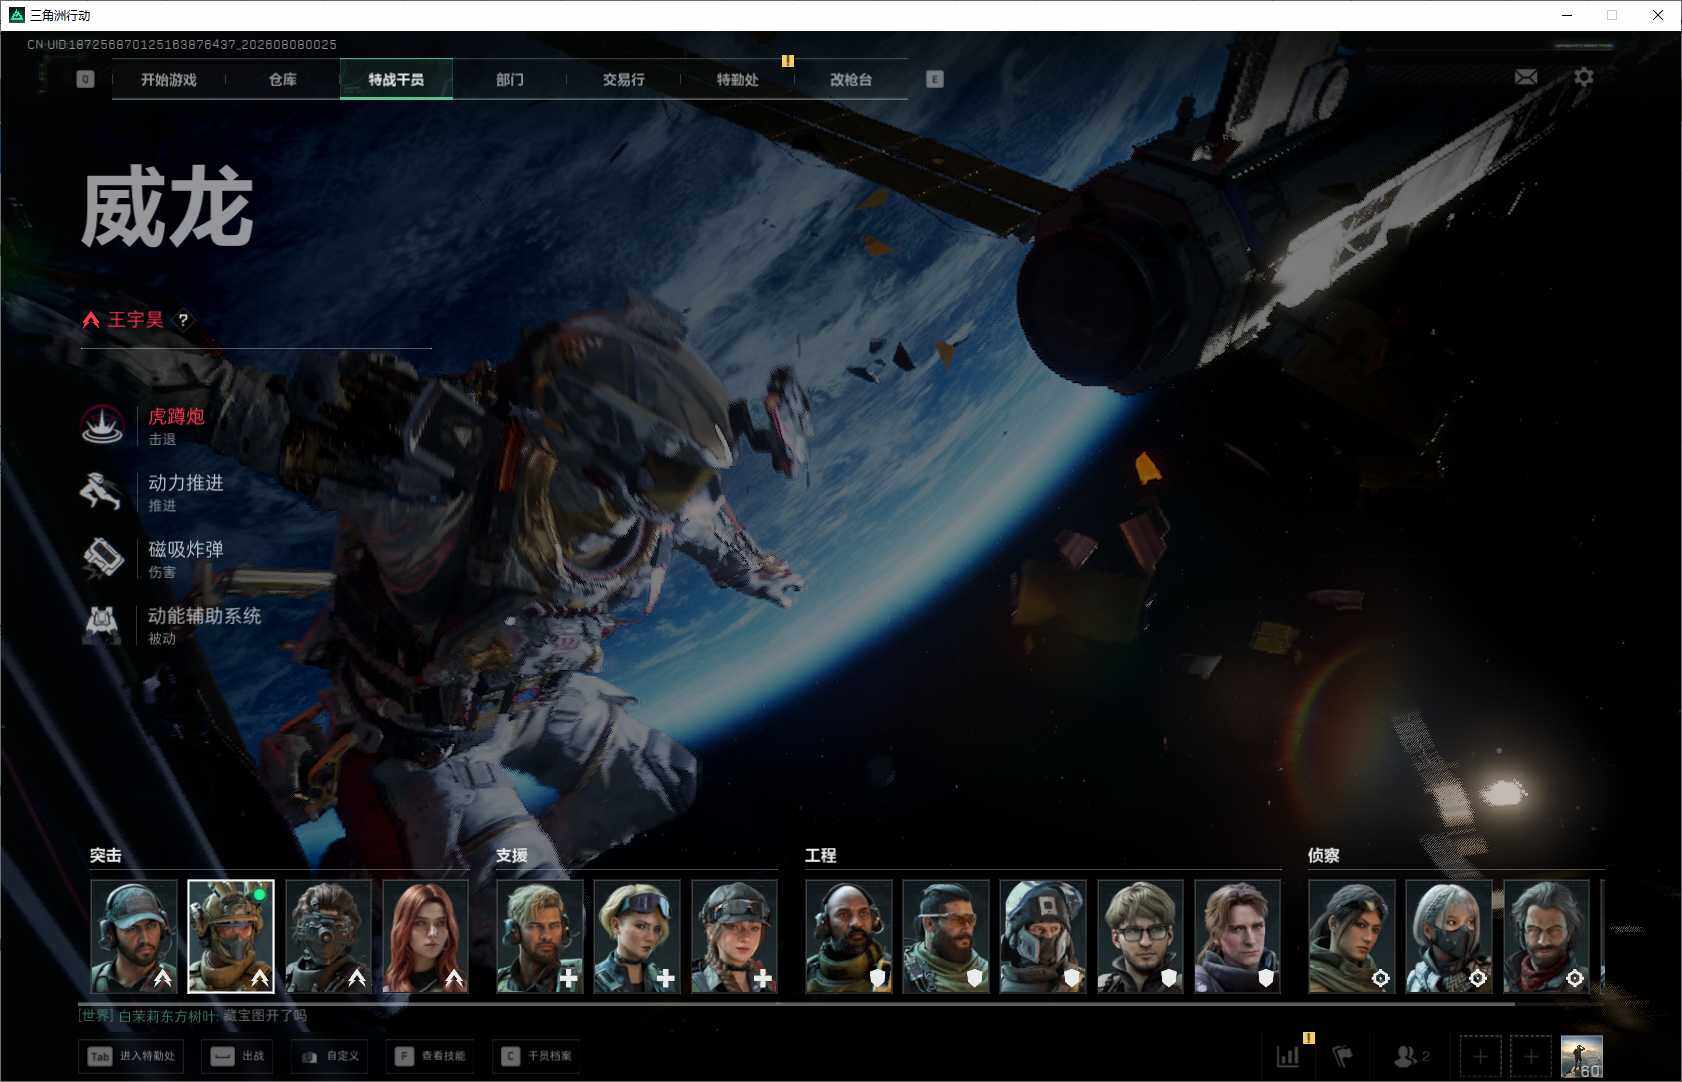Open the flag icon in bottom bar
1682x1082 pixels.
[x=1343, y=1056]
